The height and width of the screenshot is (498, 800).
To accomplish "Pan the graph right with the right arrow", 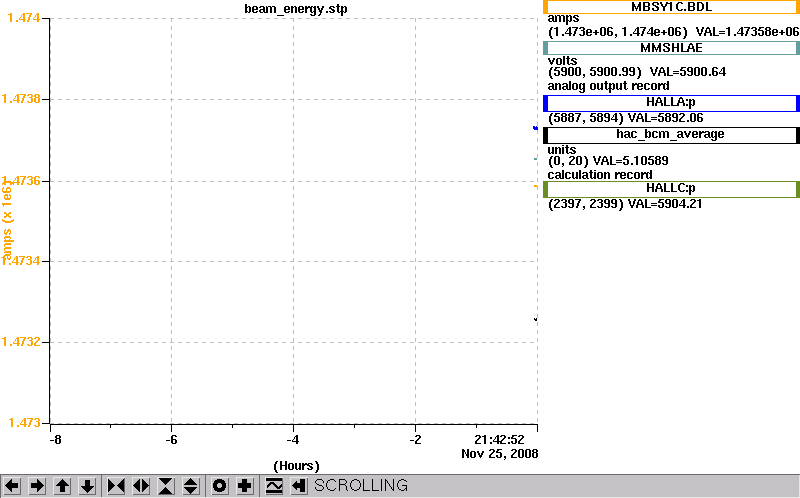I will tap(37, 486).
